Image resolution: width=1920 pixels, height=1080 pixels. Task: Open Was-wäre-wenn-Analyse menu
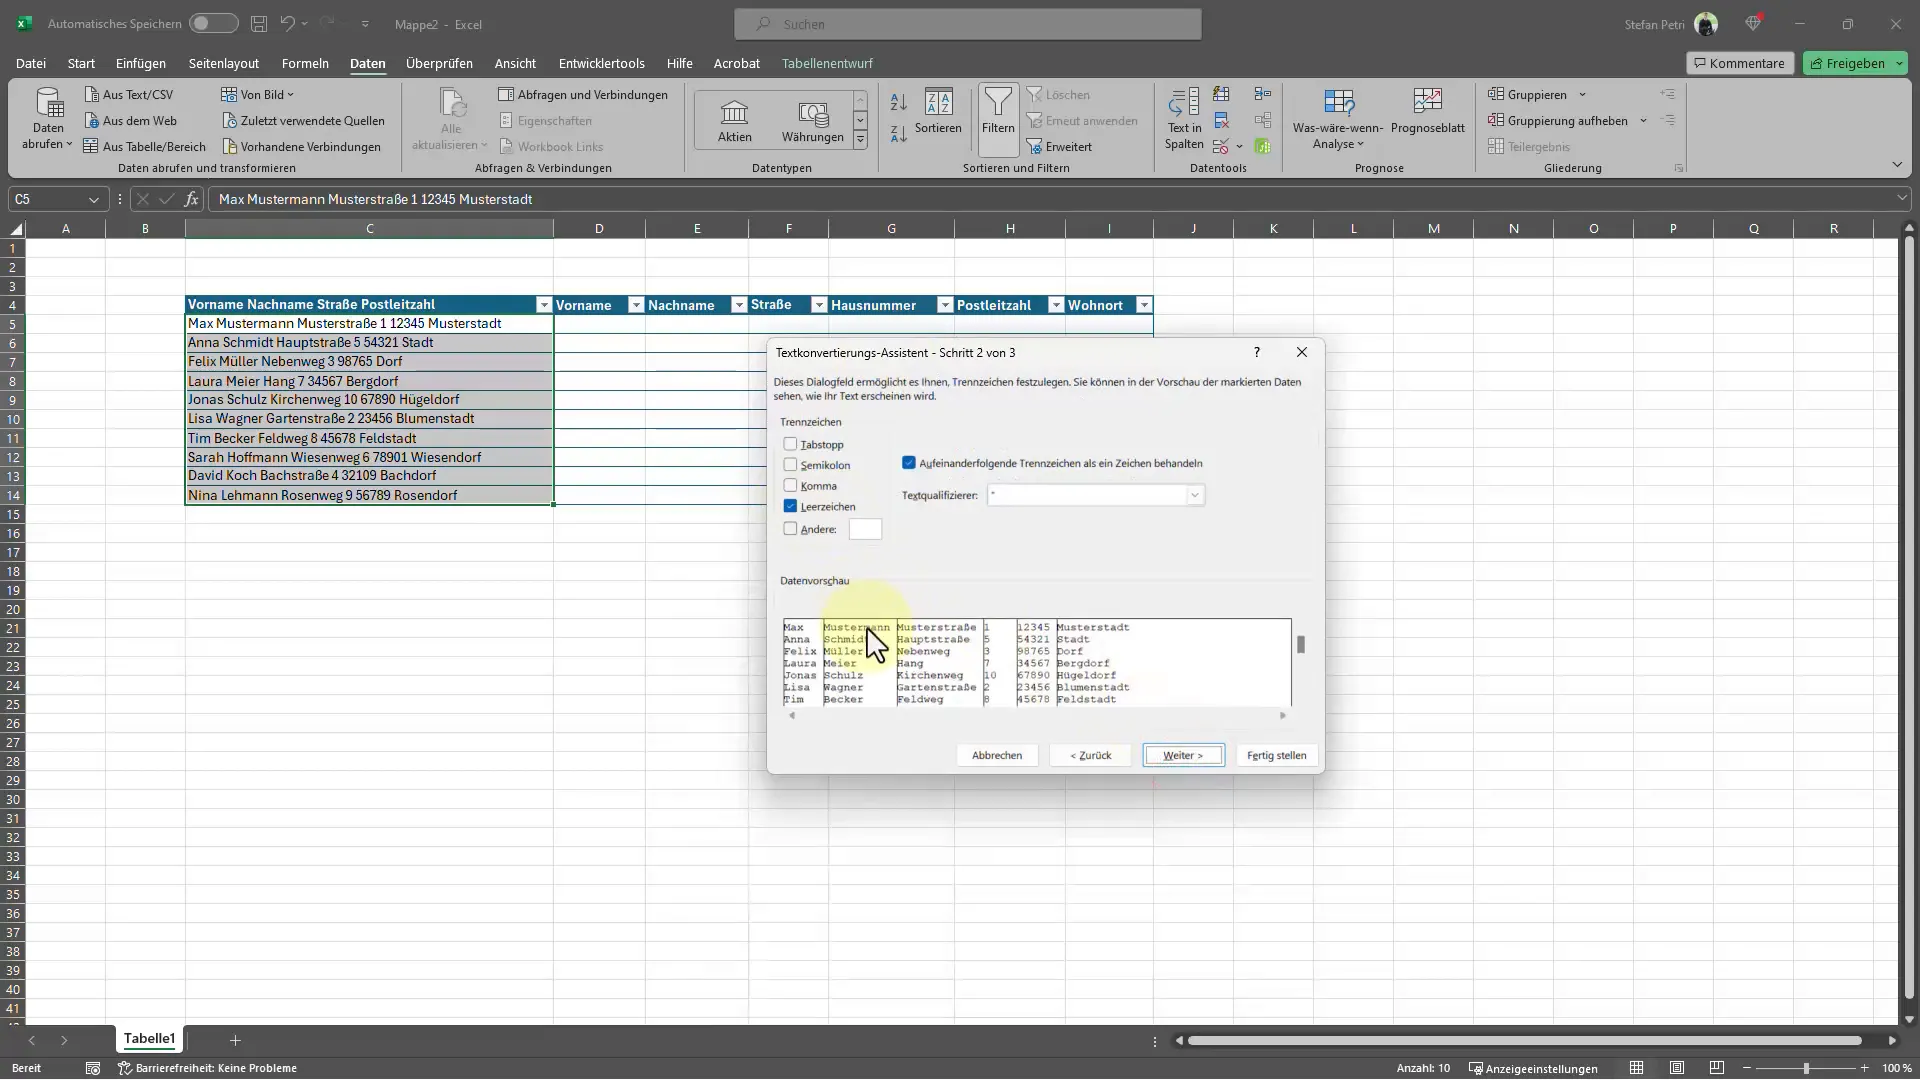(1338, 119)
